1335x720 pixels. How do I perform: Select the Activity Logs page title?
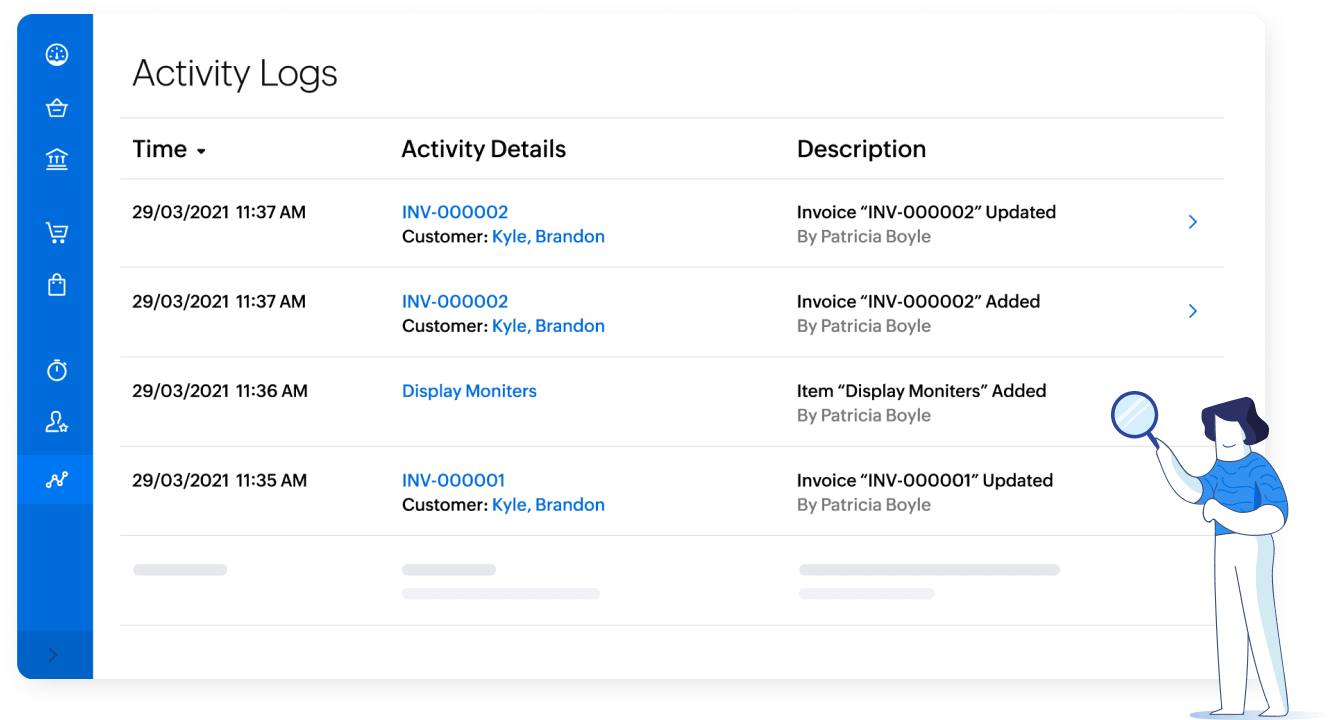pyautogui.click(x=234, y=73)
